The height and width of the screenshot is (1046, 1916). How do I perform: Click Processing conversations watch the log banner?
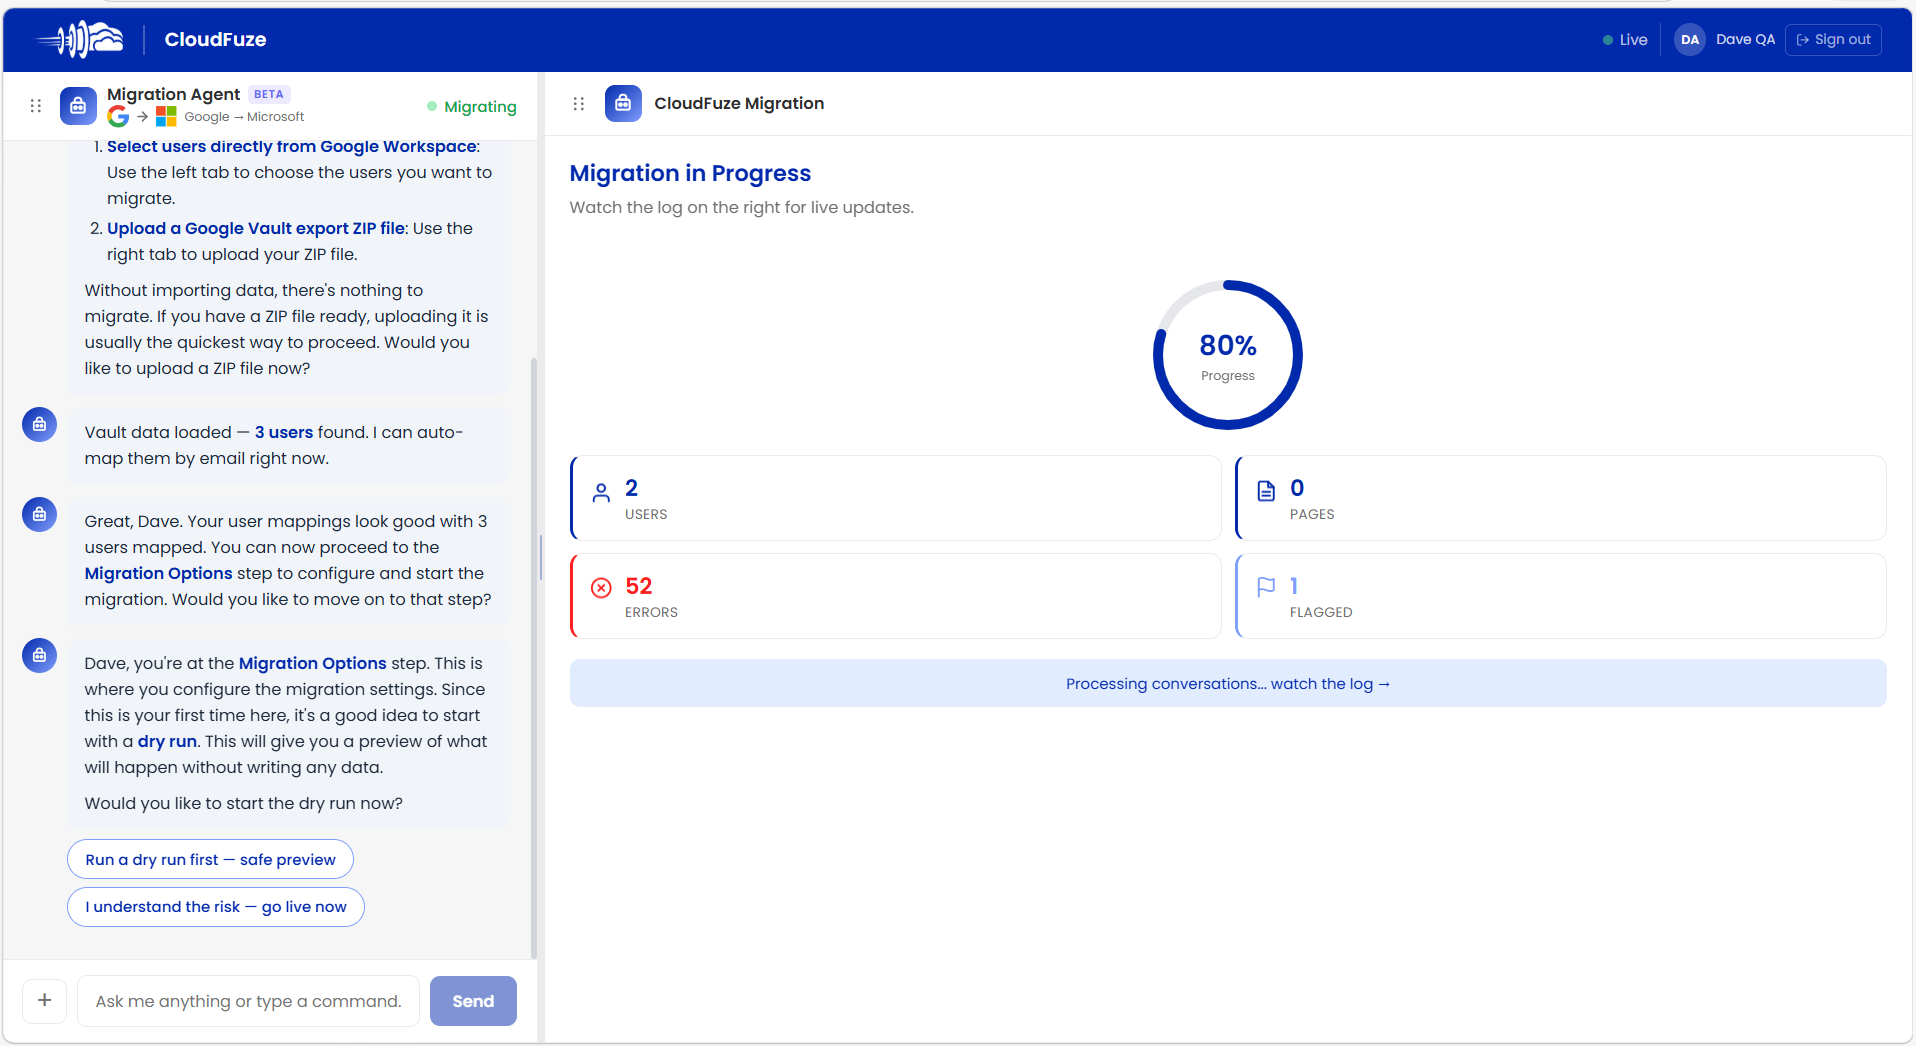coord(1228,684)
